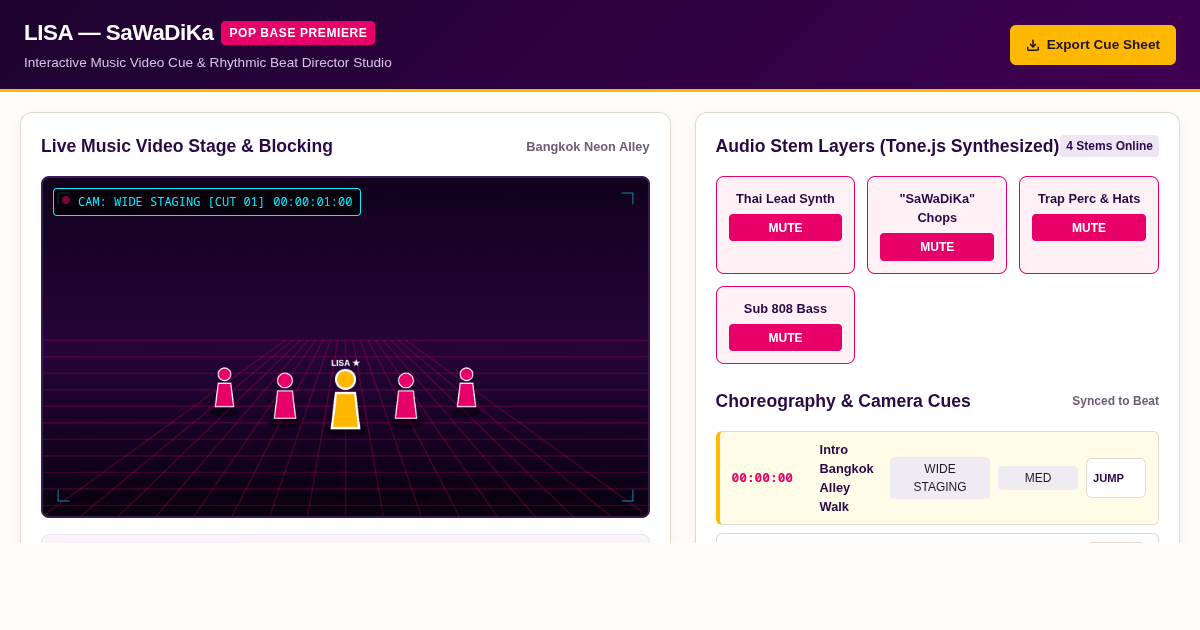Select the 00:00:00 timestamp of intro cue
Image resolution: width=1200 pixels, height=630 pixels.
(x=762, y=478)
